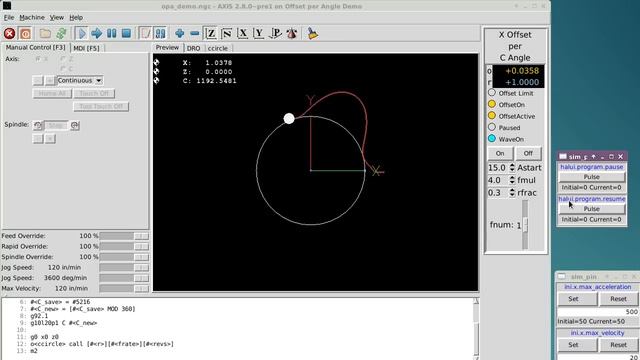Click the Paused LED indicator
Screen dimensions: 640x360
coord(492,127)
